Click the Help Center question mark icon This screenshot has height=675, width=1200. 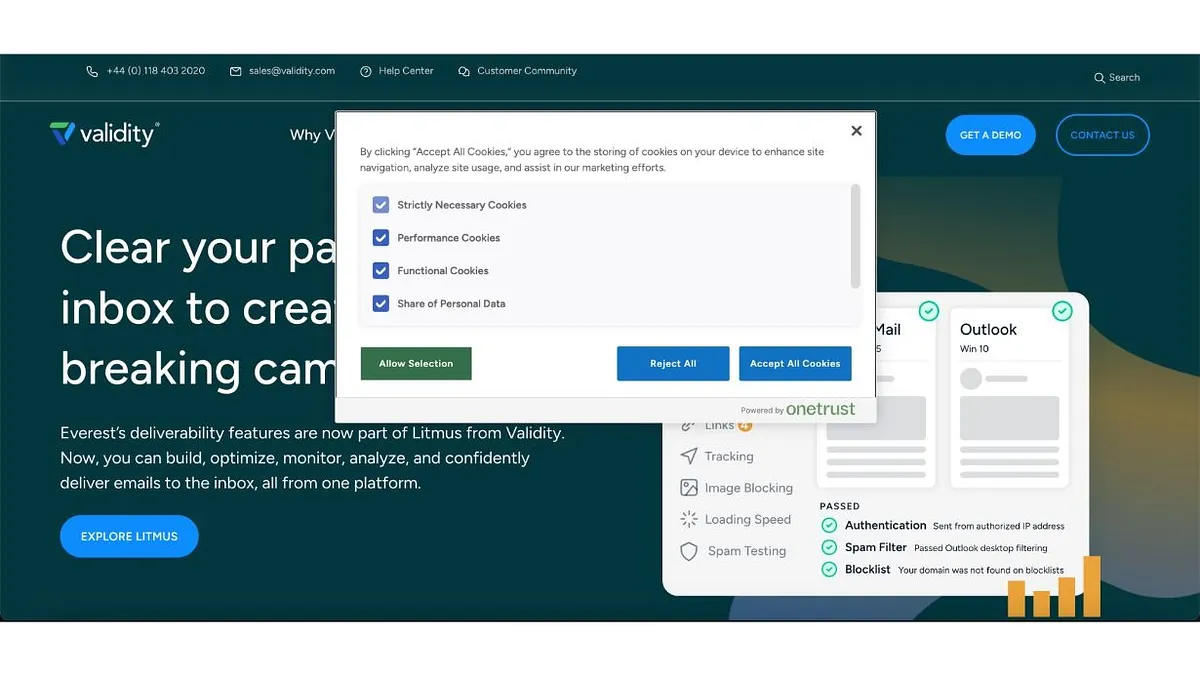coord(366,72)
